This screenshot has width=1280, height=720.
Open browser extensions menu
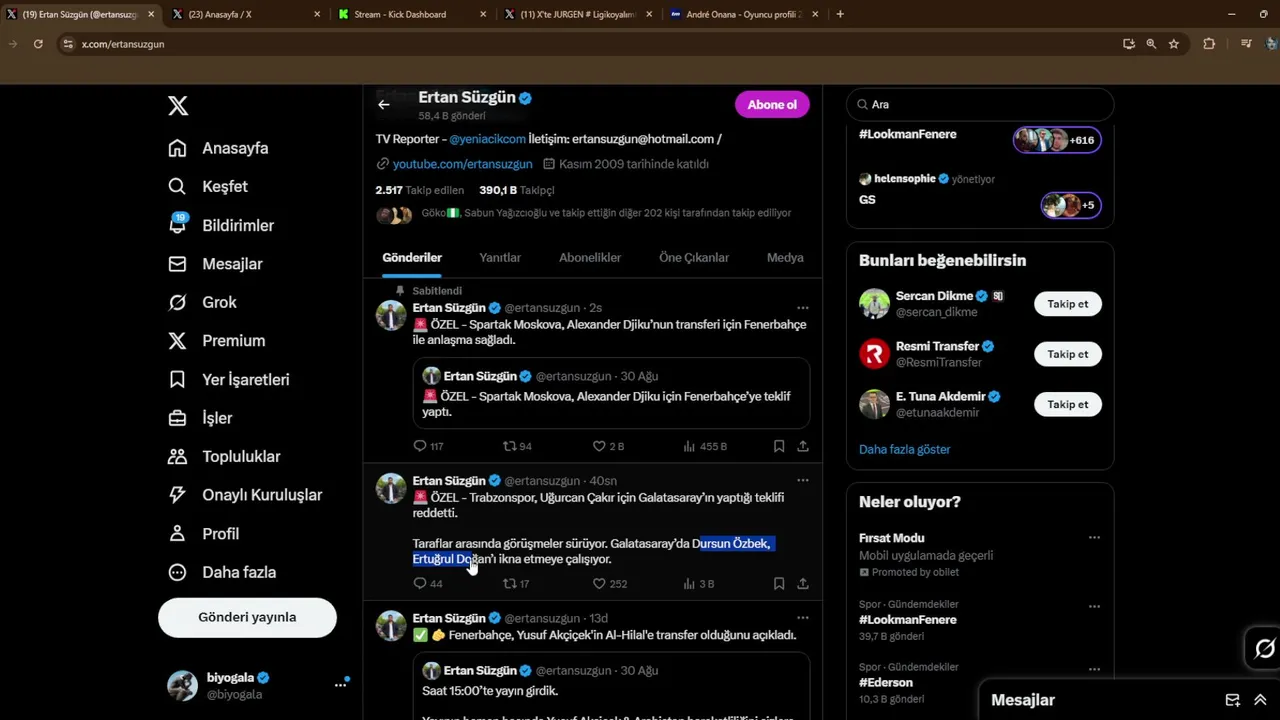tap(1209, 44)
